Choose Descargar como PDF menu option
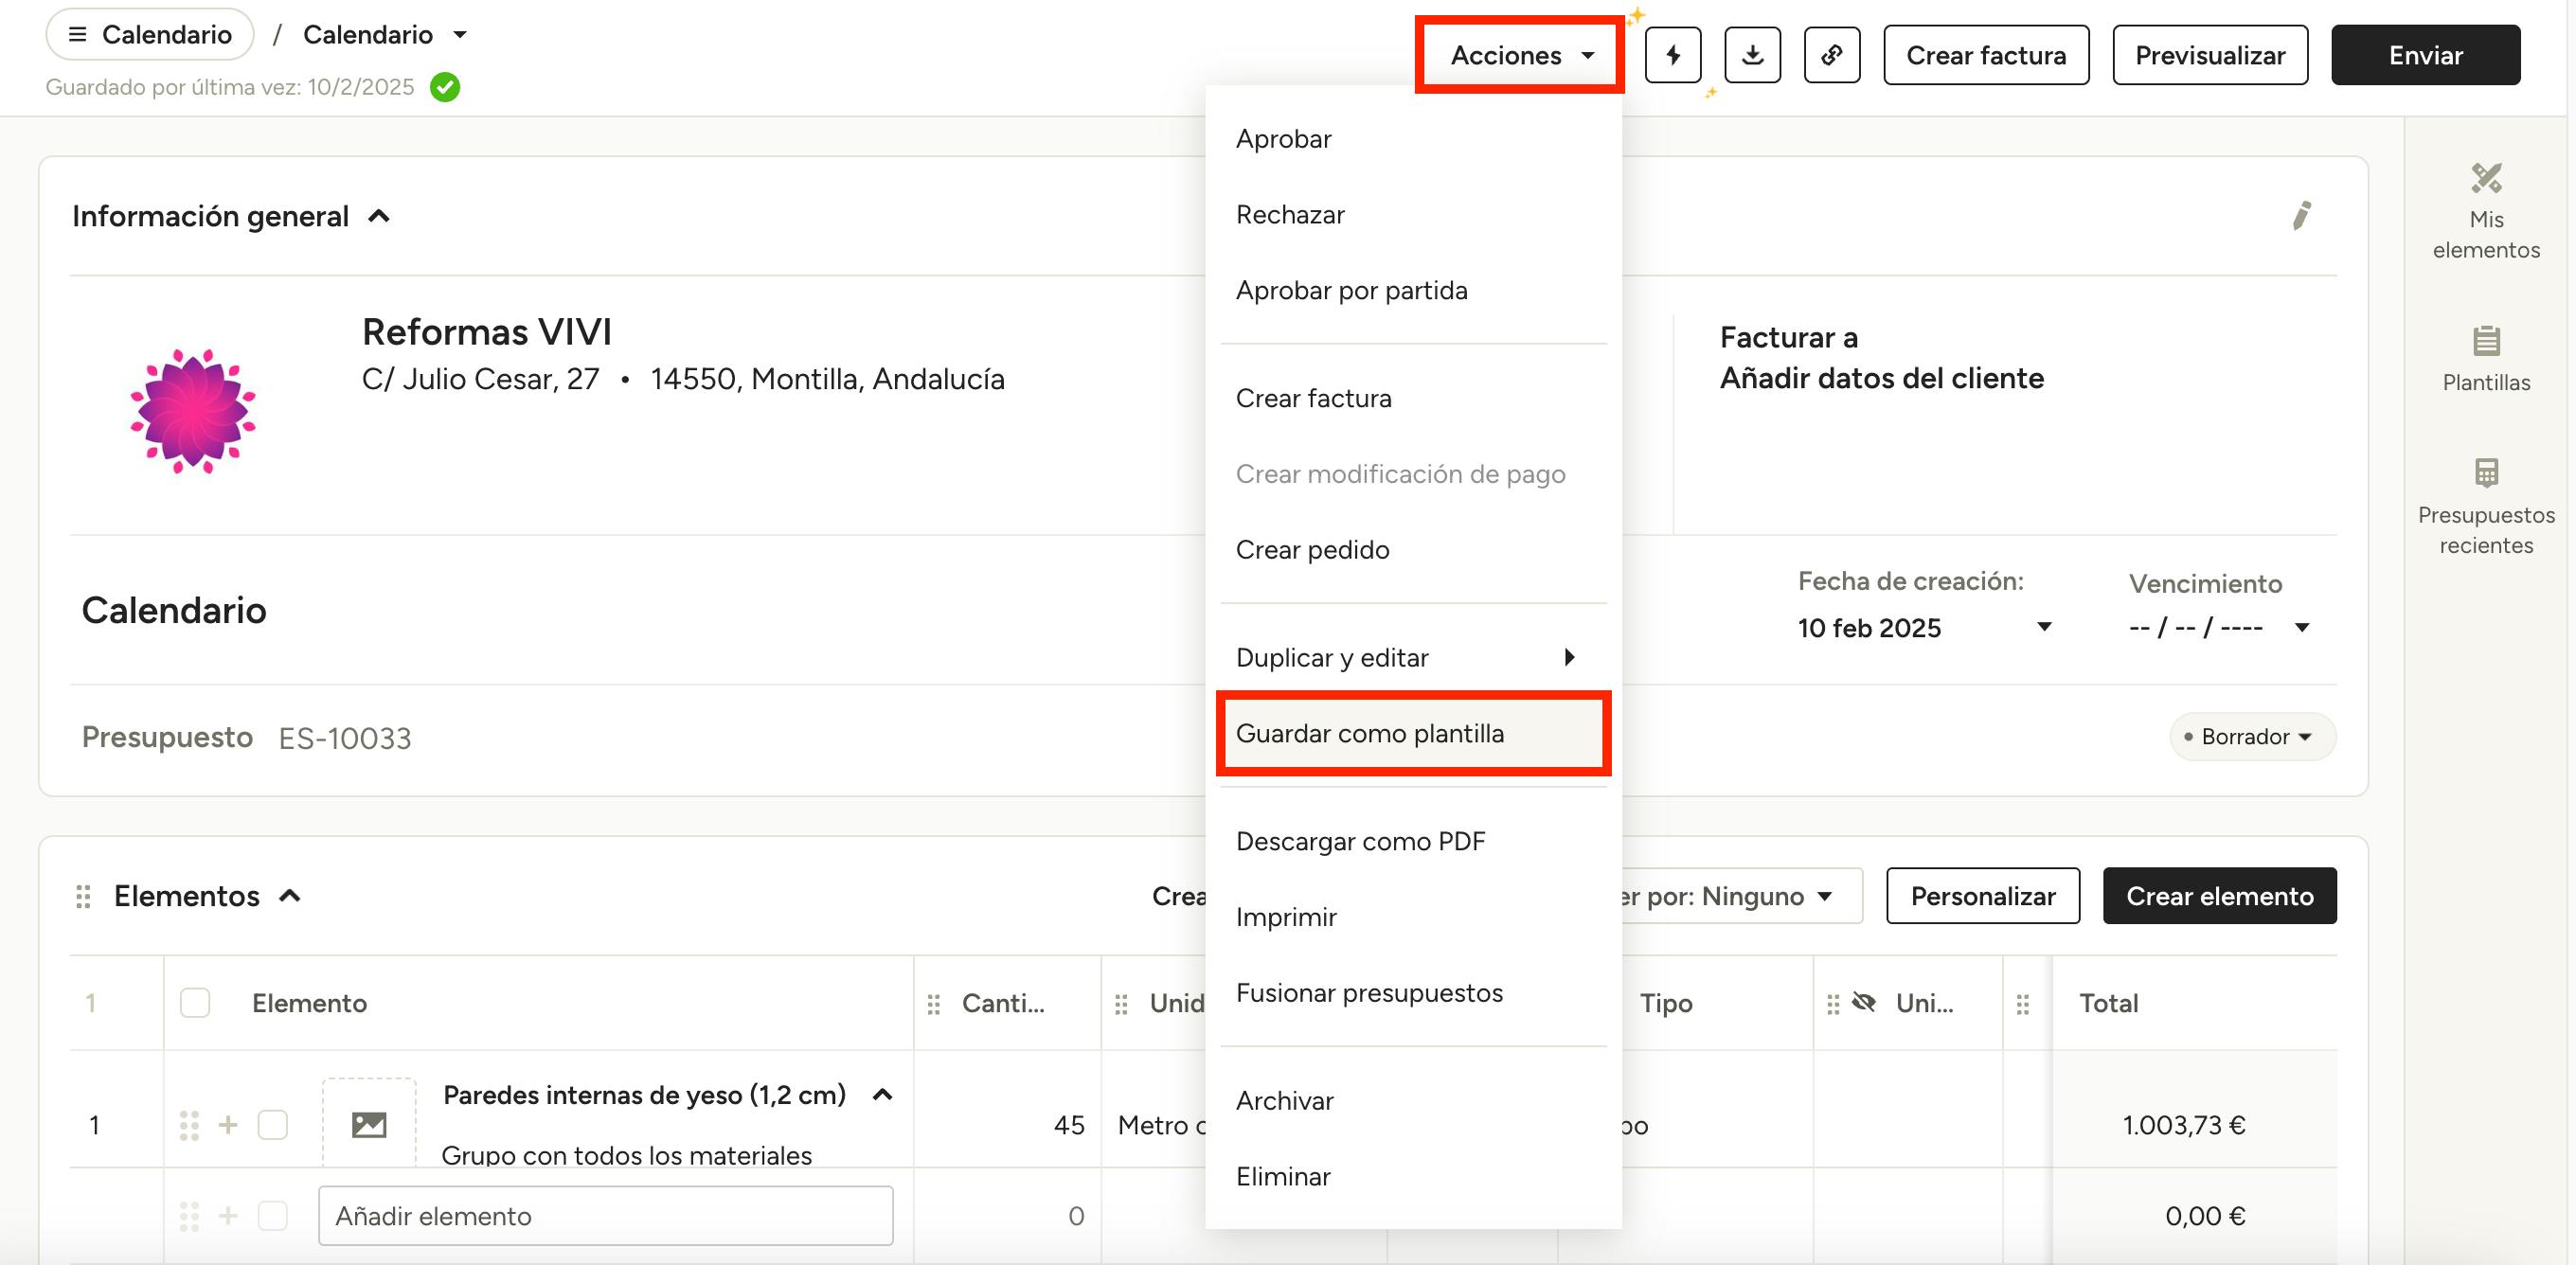 click(x=1360, y=841)
